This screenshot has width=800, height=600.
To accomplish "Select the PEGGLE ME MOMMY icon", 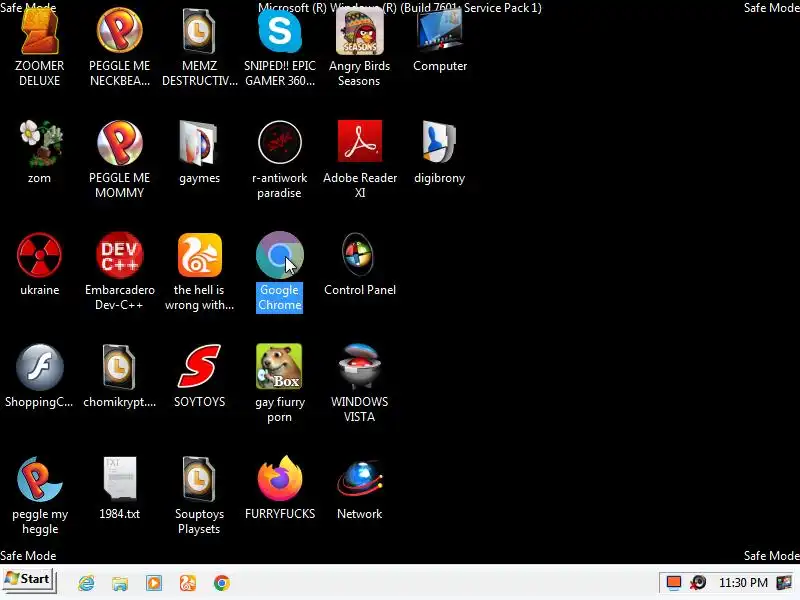I will 119,143.
